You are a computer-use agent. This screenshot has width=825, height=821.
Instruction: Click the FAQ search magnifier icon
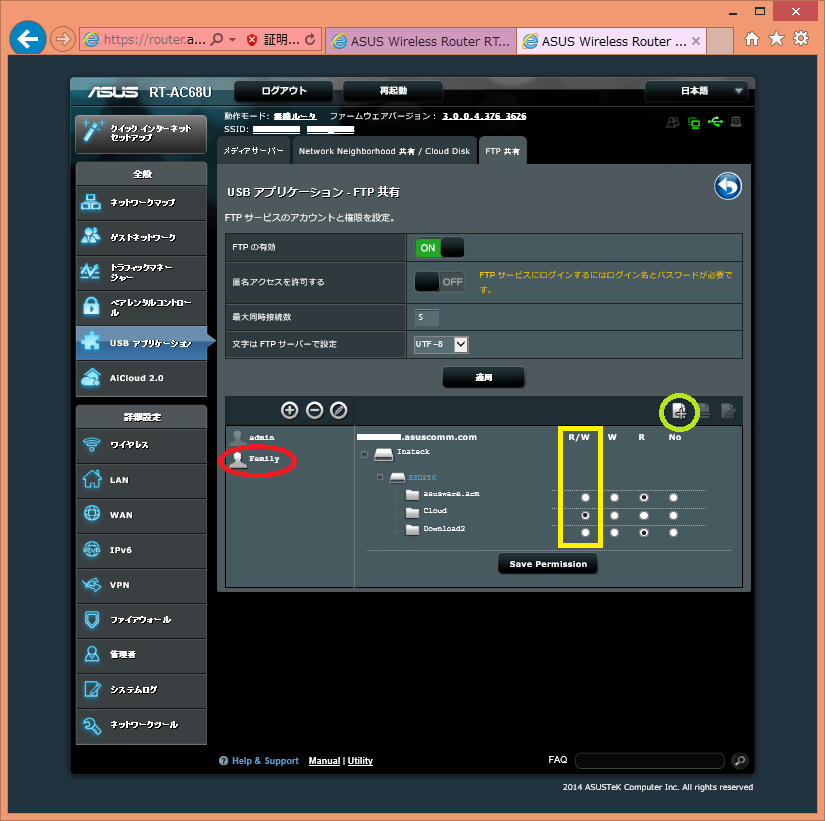point(740,760)
